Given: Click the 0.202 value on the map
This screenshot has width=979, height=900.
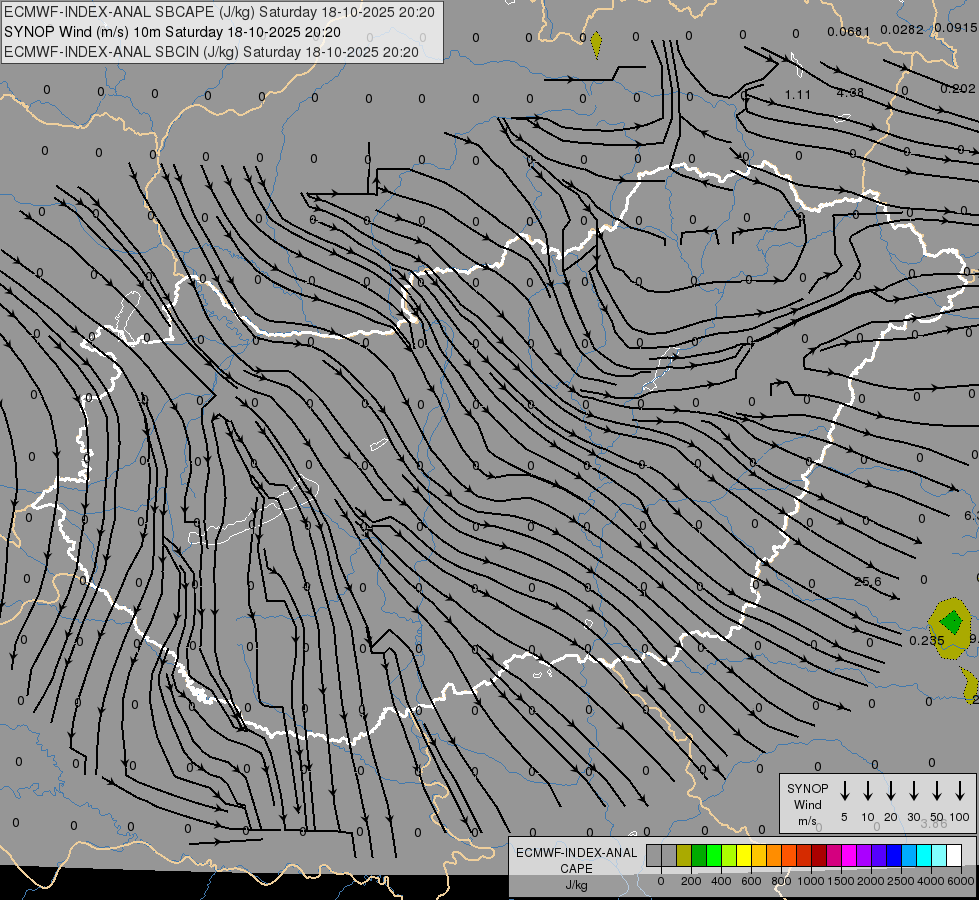Looking at the screenshot, I should tap(958, 89).
